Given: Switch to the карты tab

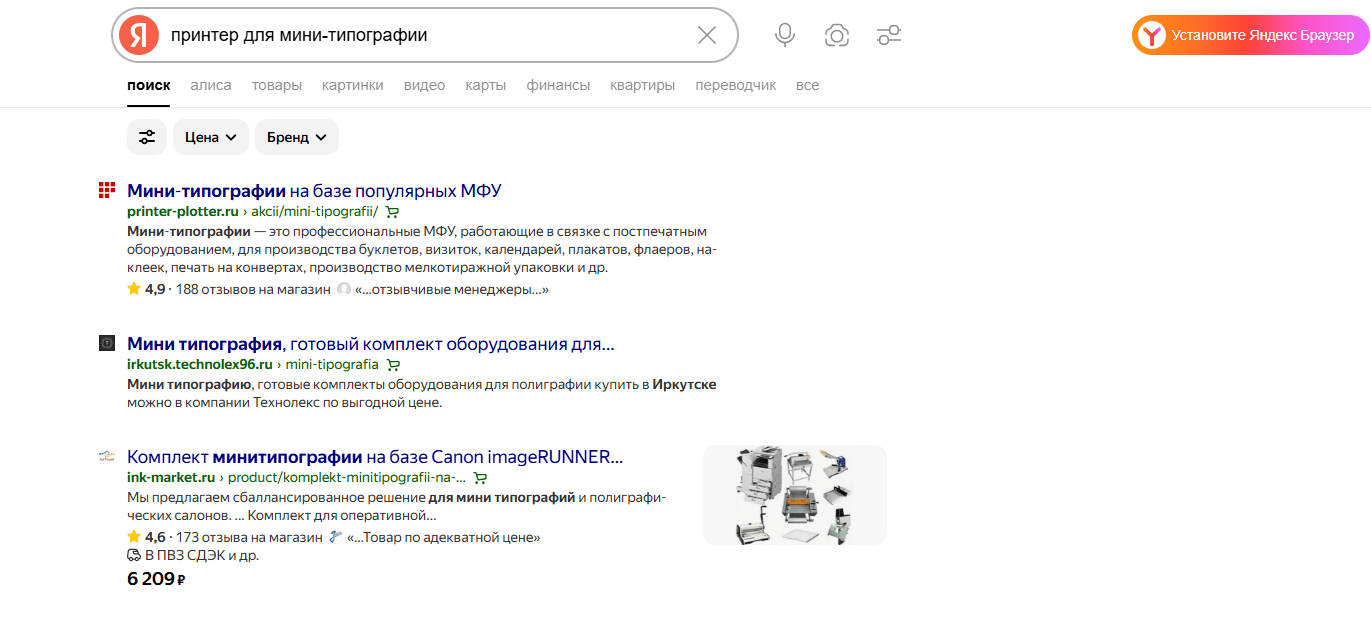Looking at the screenshot, I should [x=486, y=85].
